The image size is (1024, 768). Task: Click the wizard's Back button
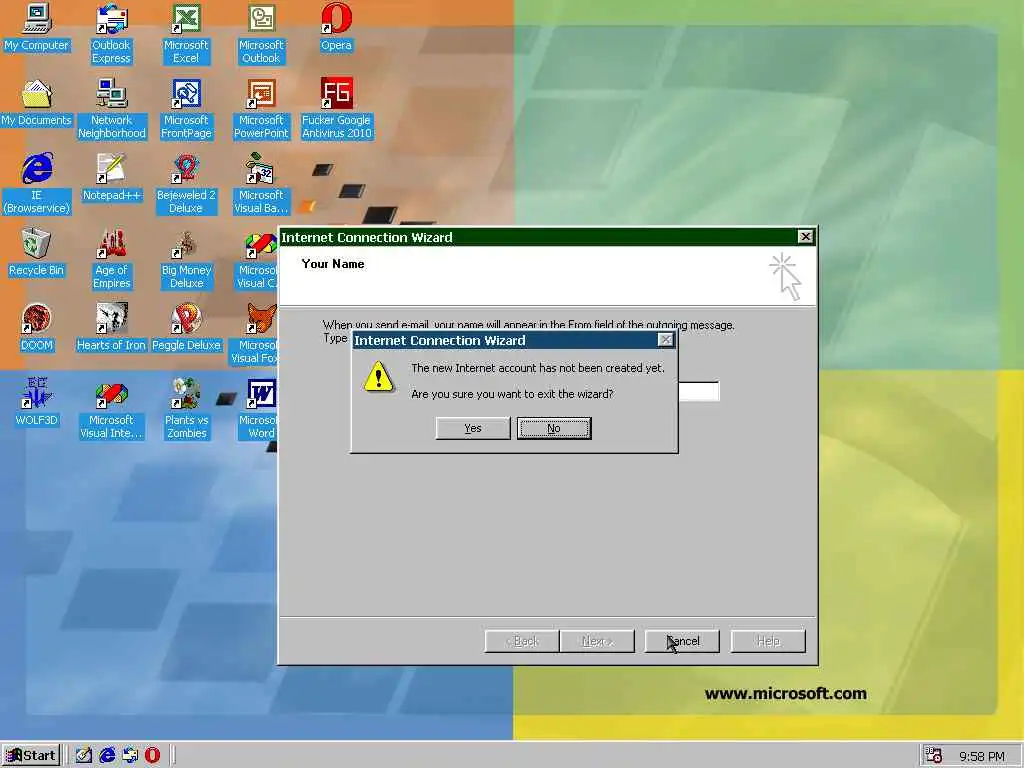(x=522, y=641)
